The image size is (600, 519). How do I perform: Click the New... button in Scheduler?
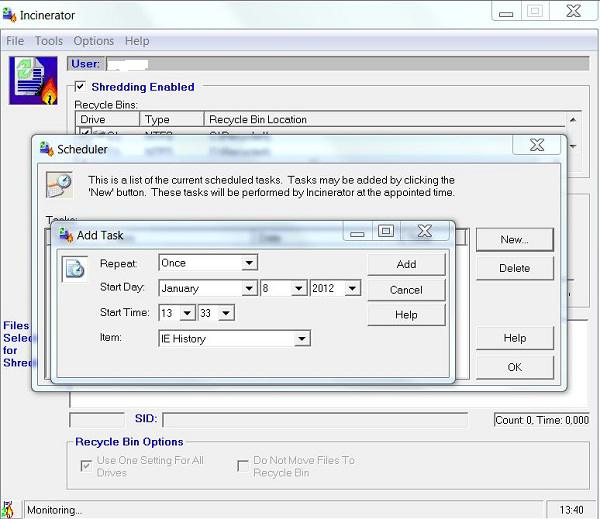514,240
